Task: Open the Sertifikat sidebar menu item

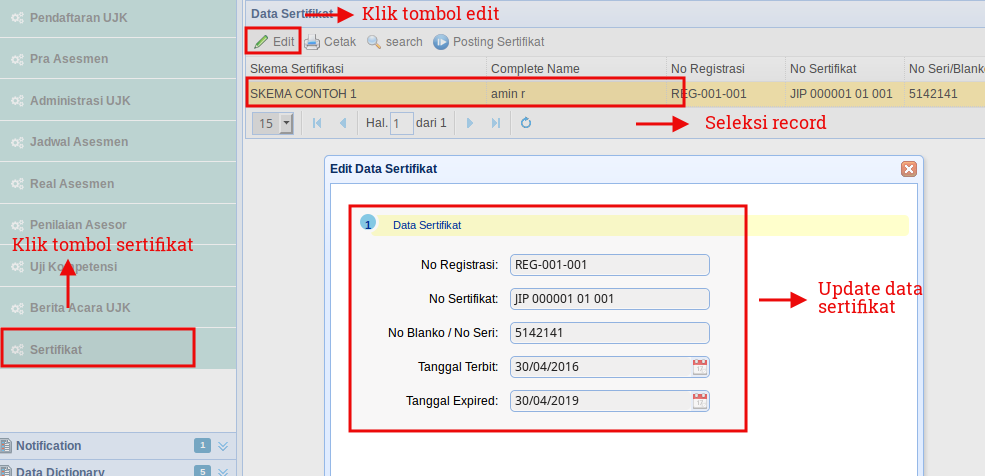Action: pos(97,350)
